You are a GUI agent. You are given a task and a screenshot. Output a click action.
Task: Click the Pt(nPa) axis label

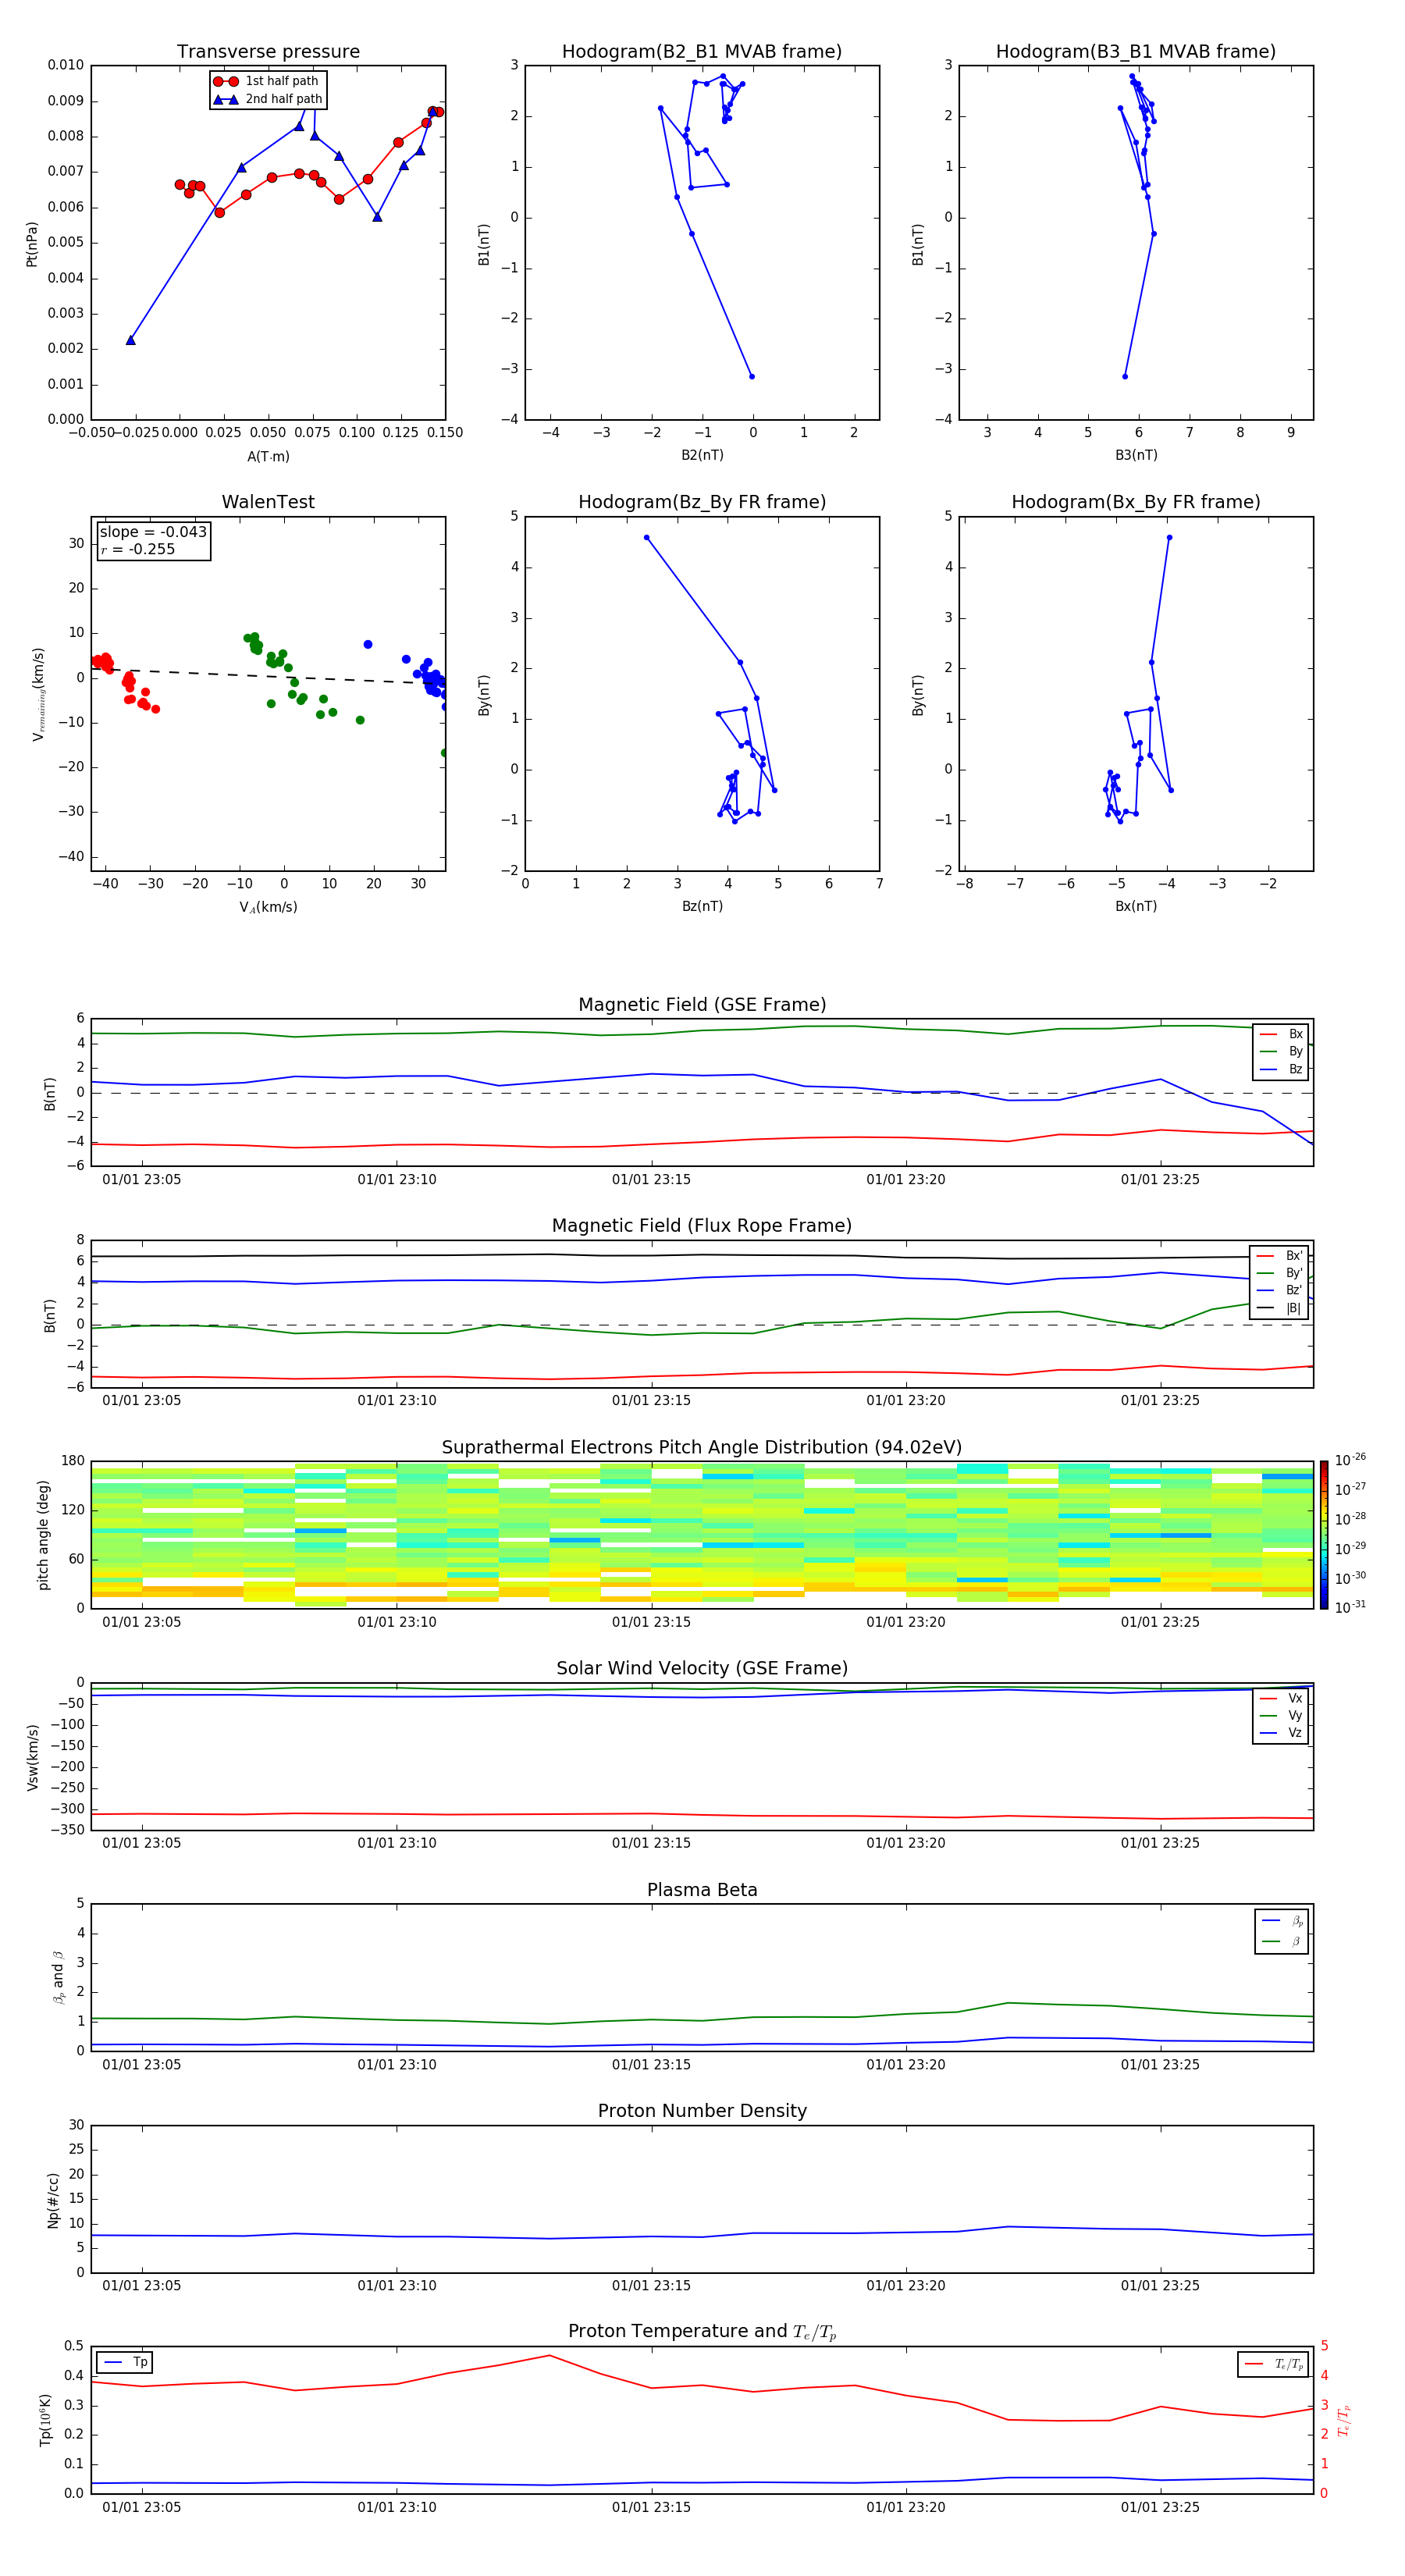[x=31, y=244]
